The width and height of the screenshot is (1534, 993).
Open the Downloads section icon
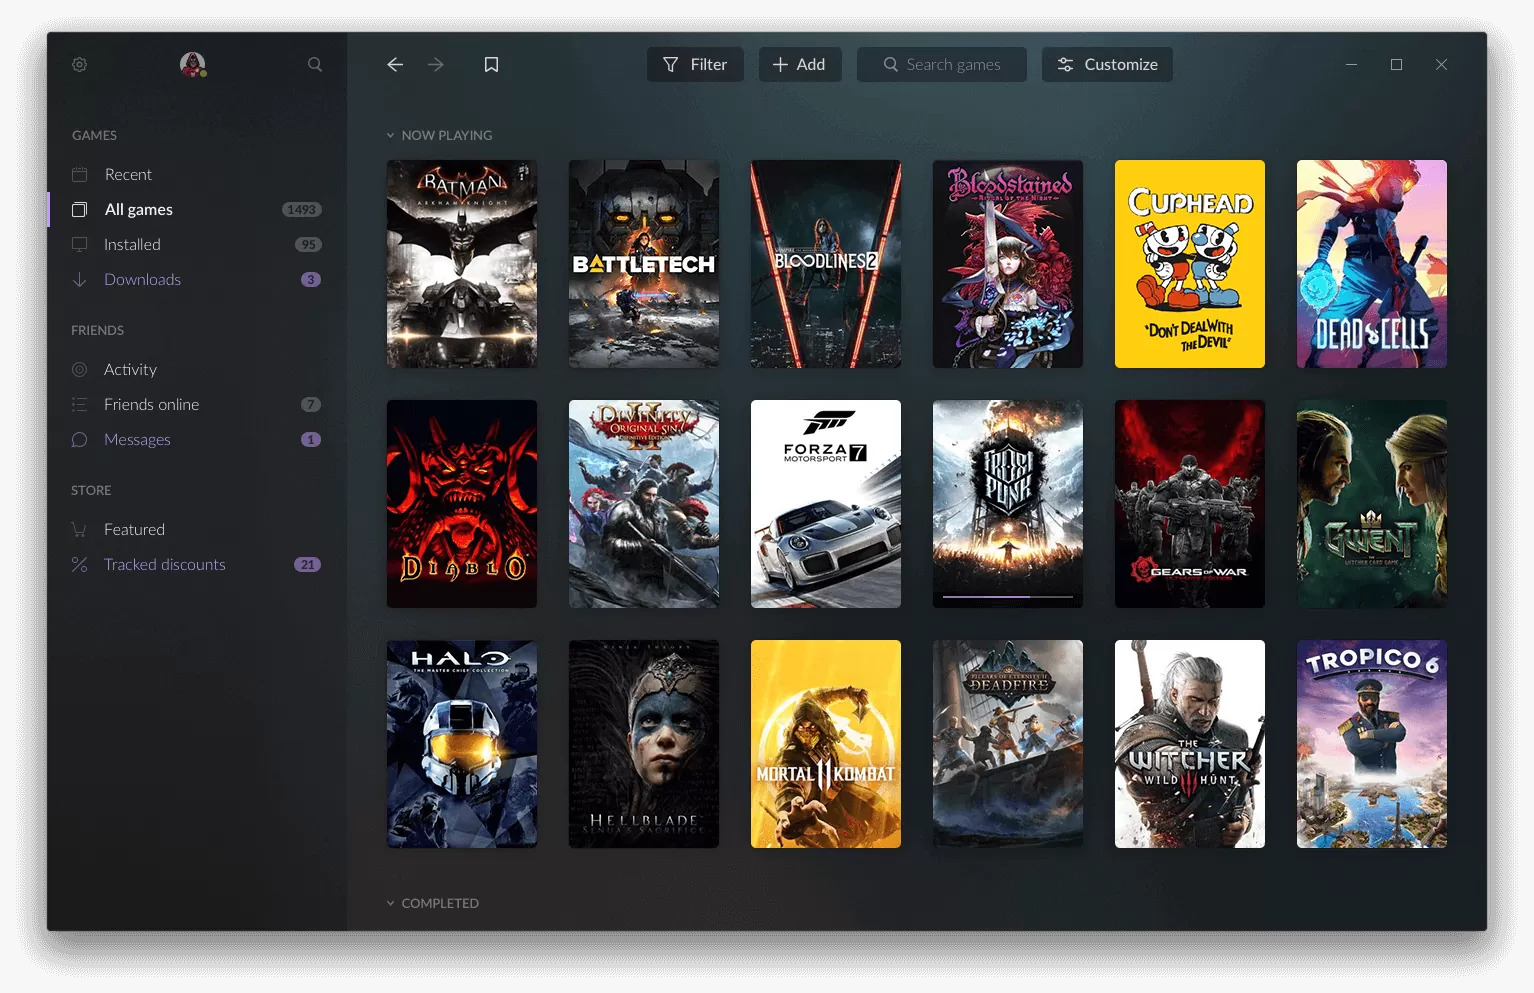pyautogui.click(x=80, y=279)
